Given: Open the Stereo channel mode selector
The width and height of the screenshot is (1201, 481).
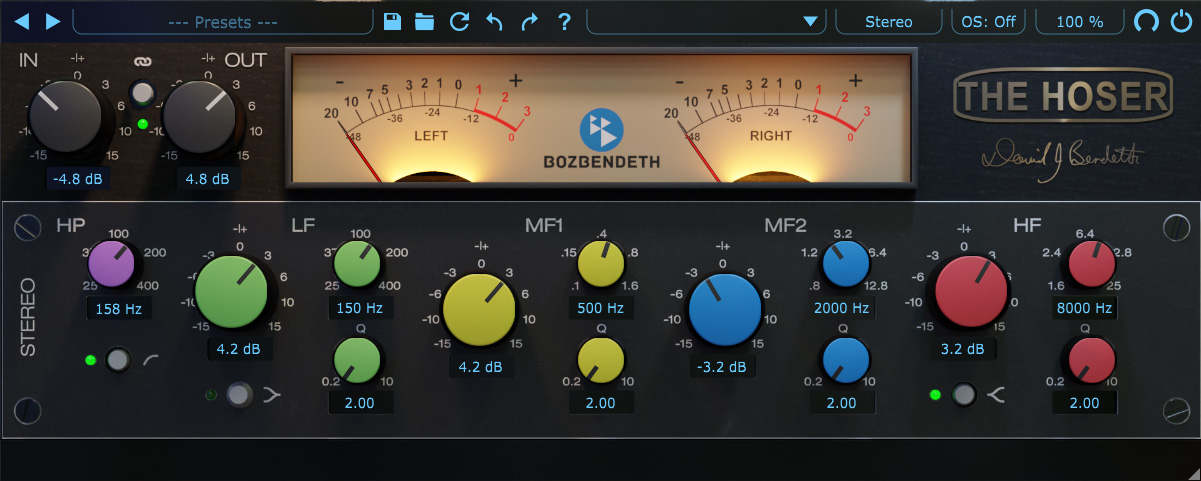Looking at the screenshot, I should click(888, 21).
